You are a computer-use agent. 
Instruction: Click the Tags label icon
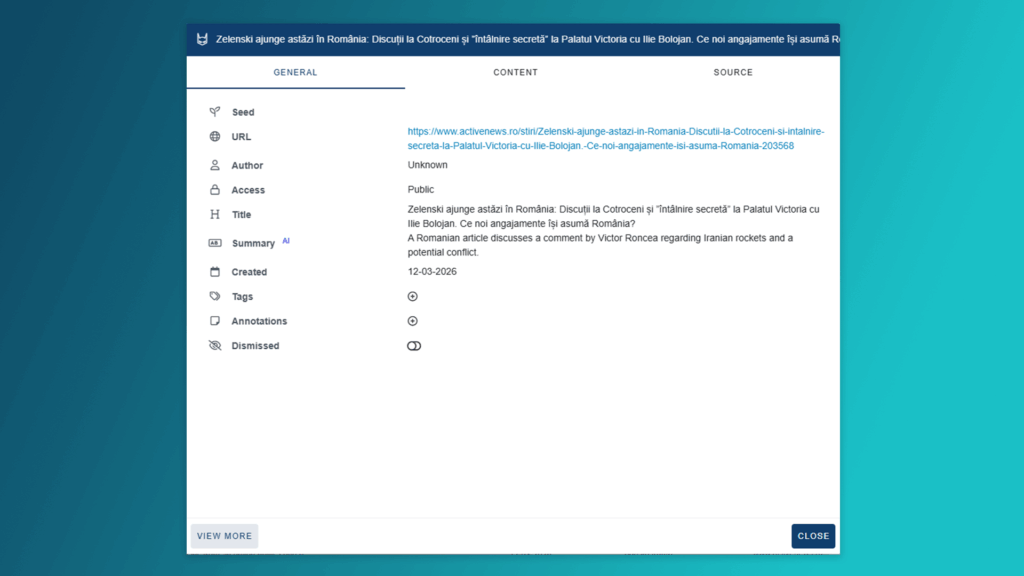214,297
